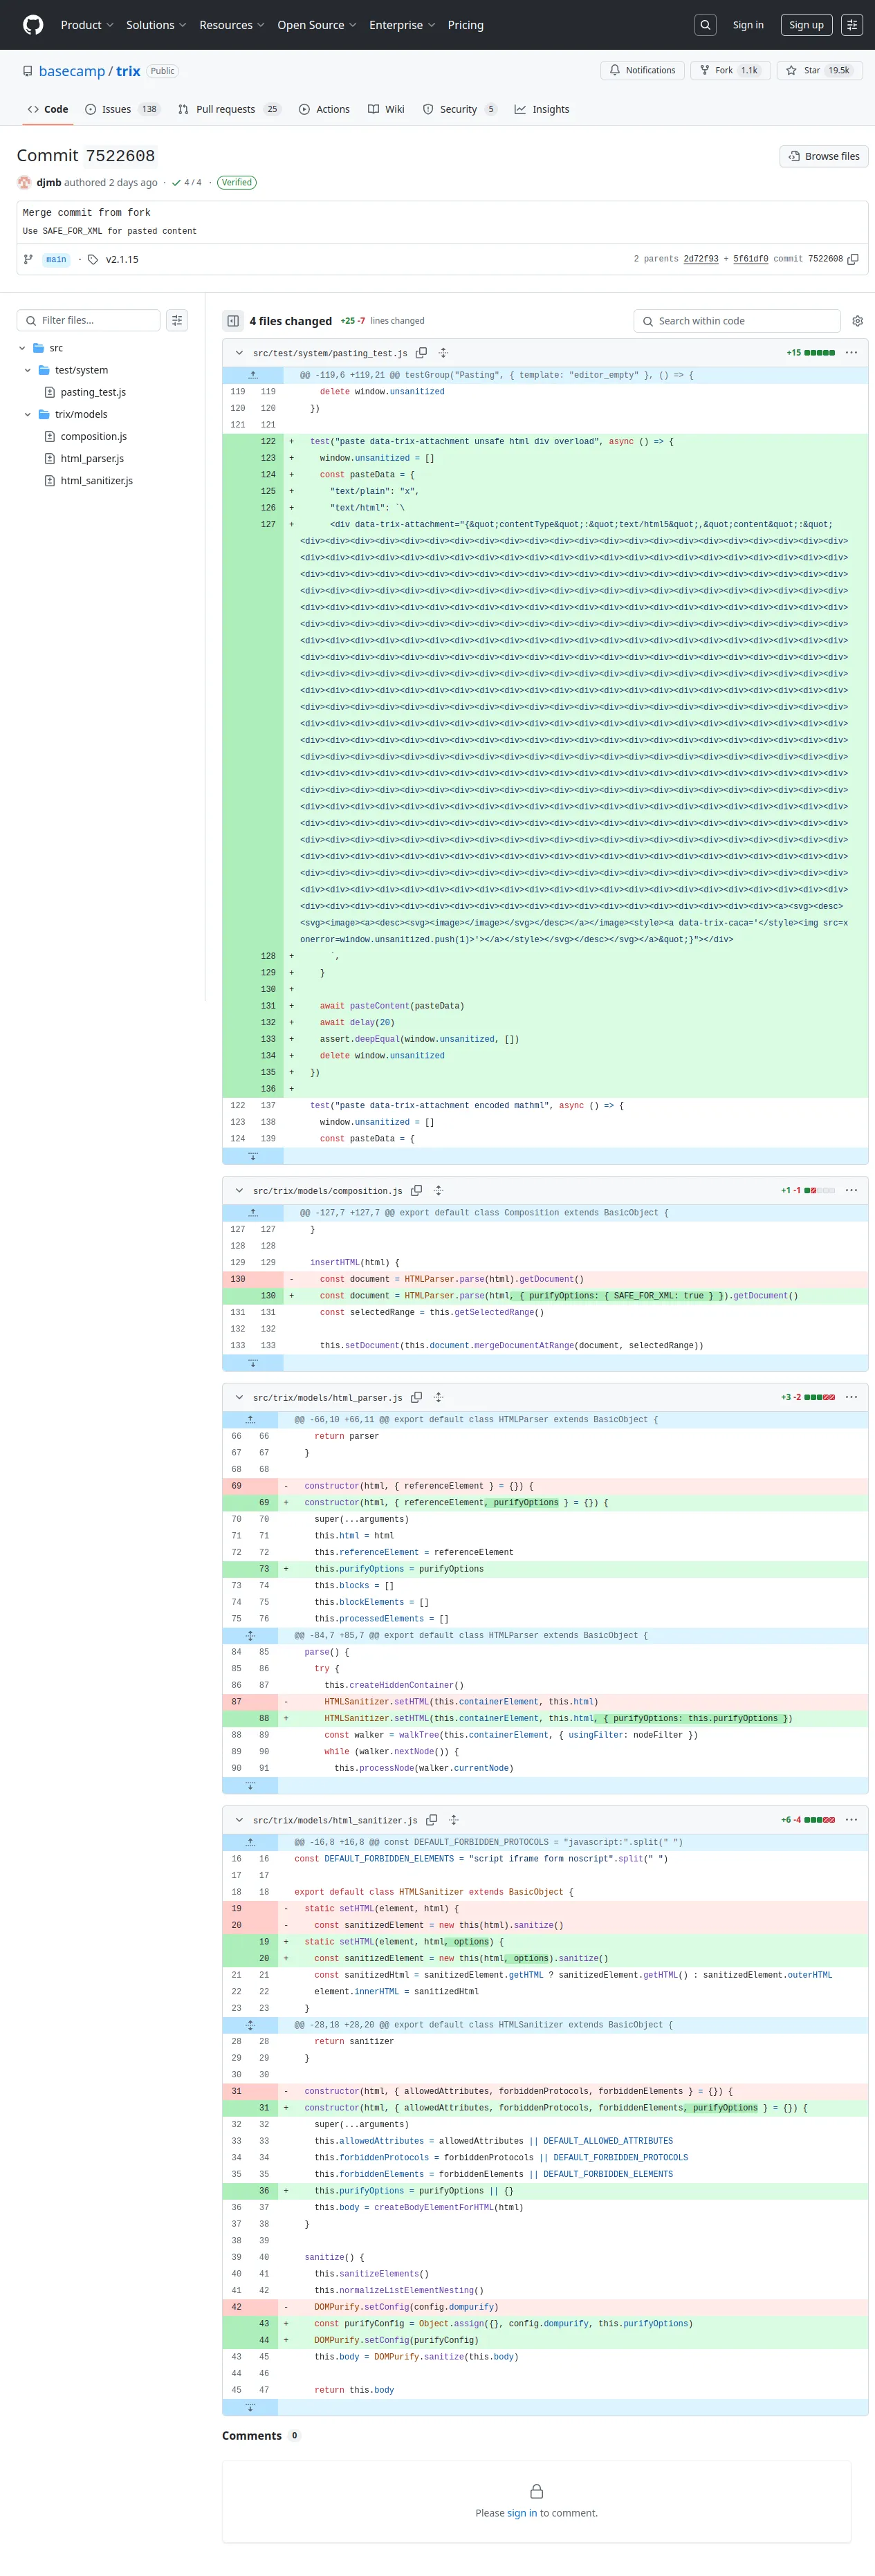Open parent commit 2d72f93 link
This screenshot has width=875, height=2576.
coord(700,259)
